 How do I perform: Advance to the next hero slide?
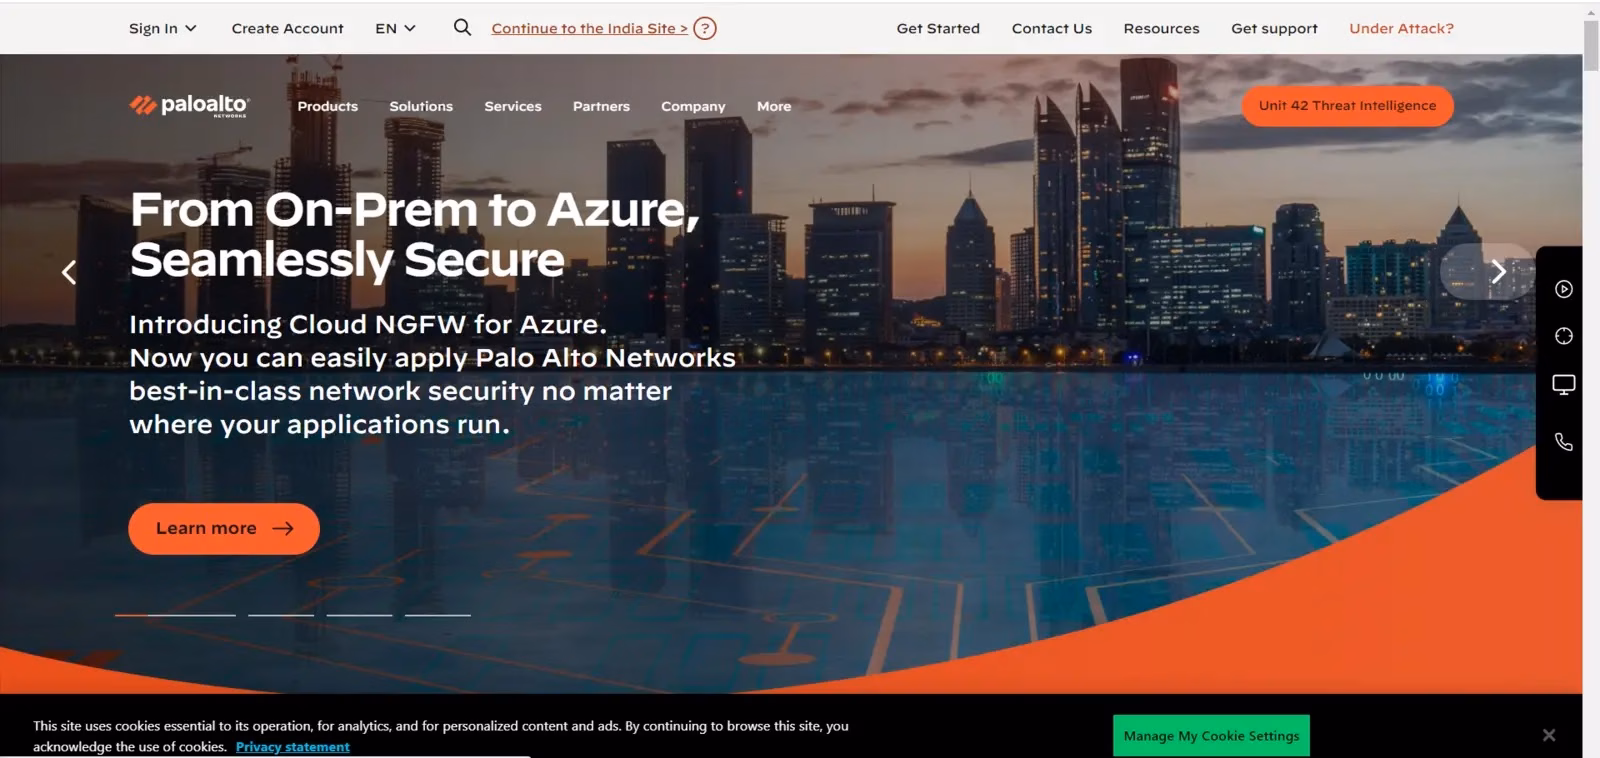click(x=1498, y=271)
